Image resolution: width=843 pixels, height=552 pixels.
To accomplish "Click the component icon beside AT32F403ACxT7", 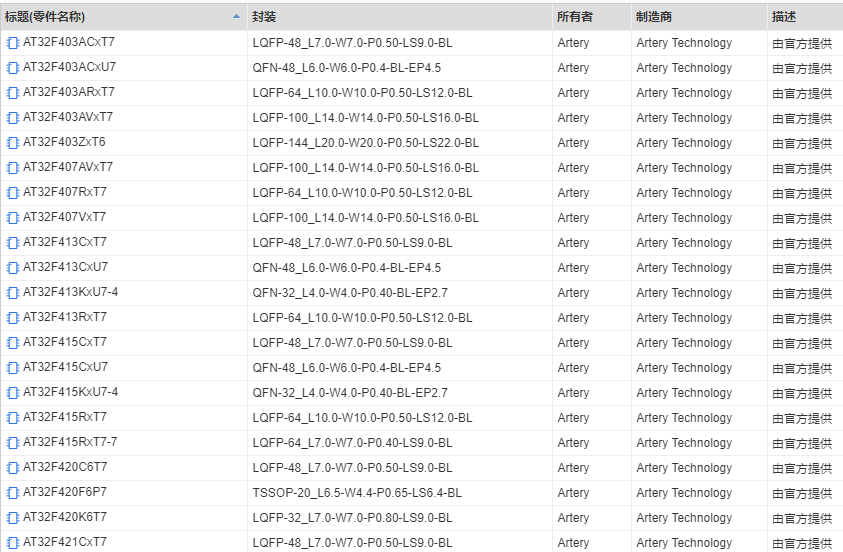I will click(x=13, y=43).
